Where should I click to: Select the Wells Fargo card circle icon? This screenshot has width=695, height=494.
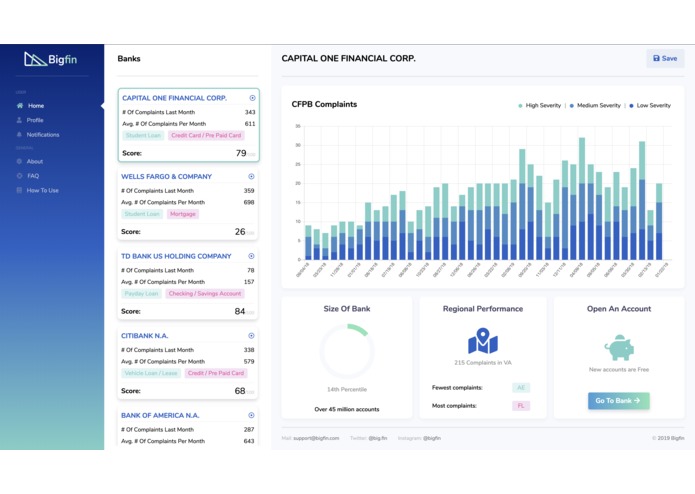coord(251,176)
